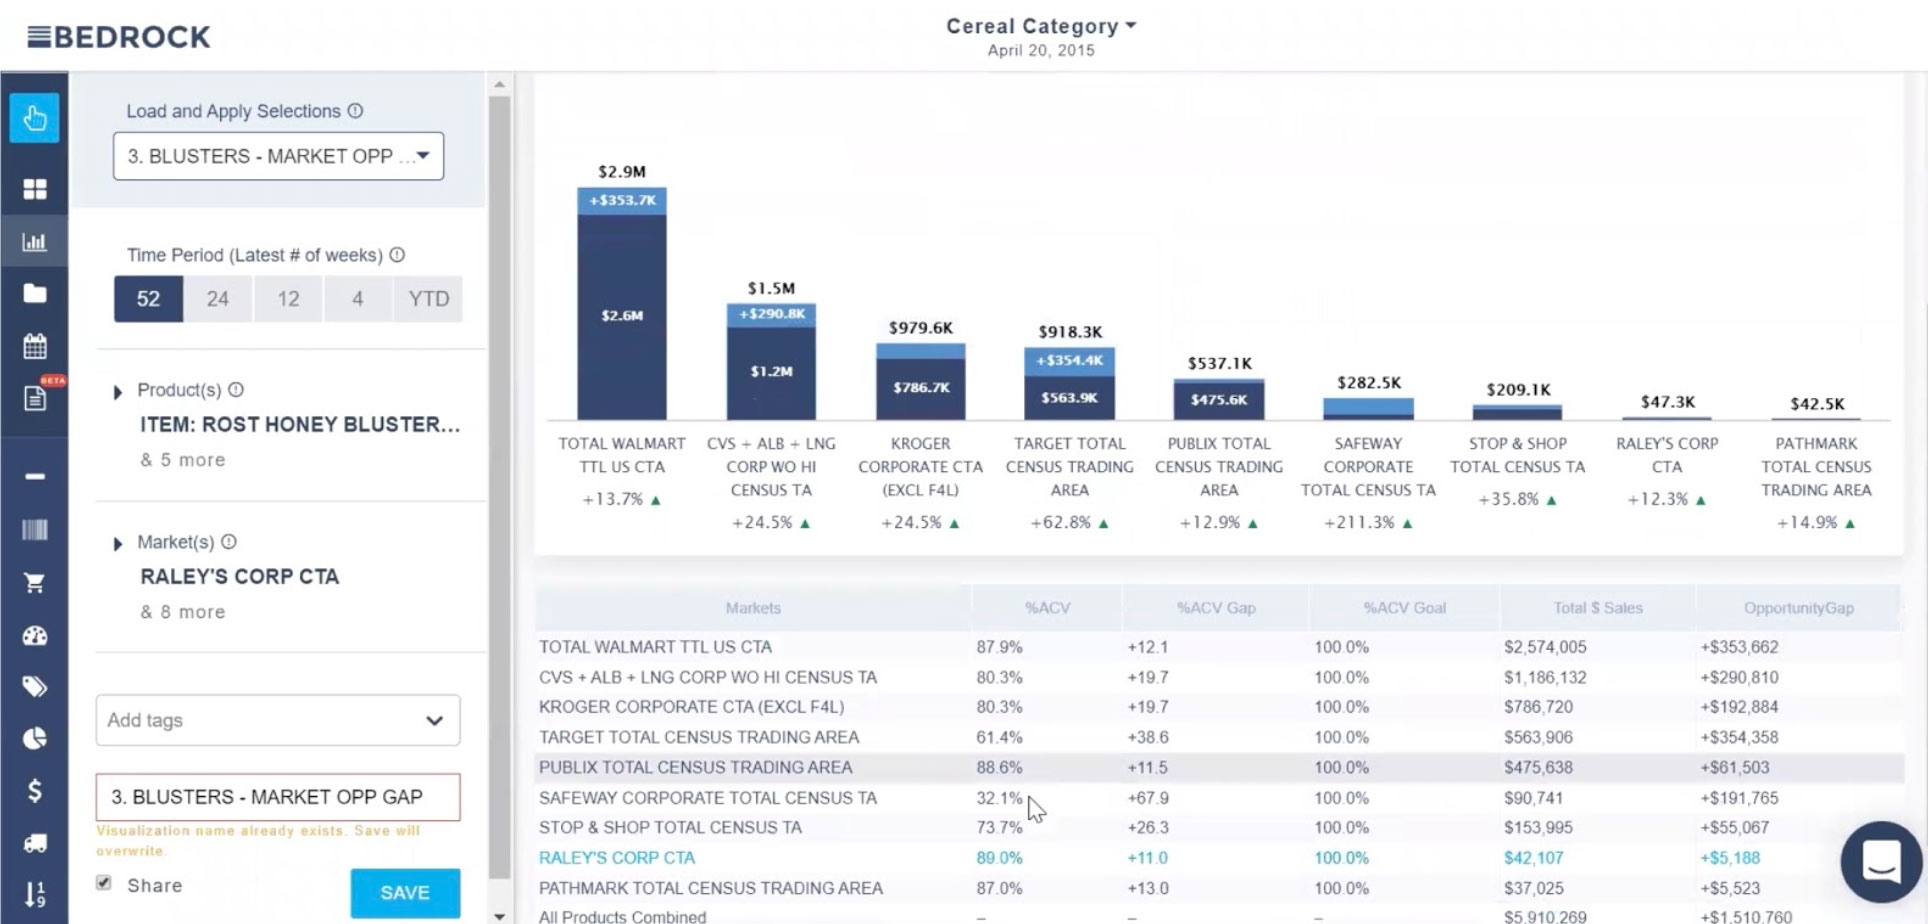1928x924 pixels.
Task: Click the Kroger $979.6K bar
Action: click(921, 381)
